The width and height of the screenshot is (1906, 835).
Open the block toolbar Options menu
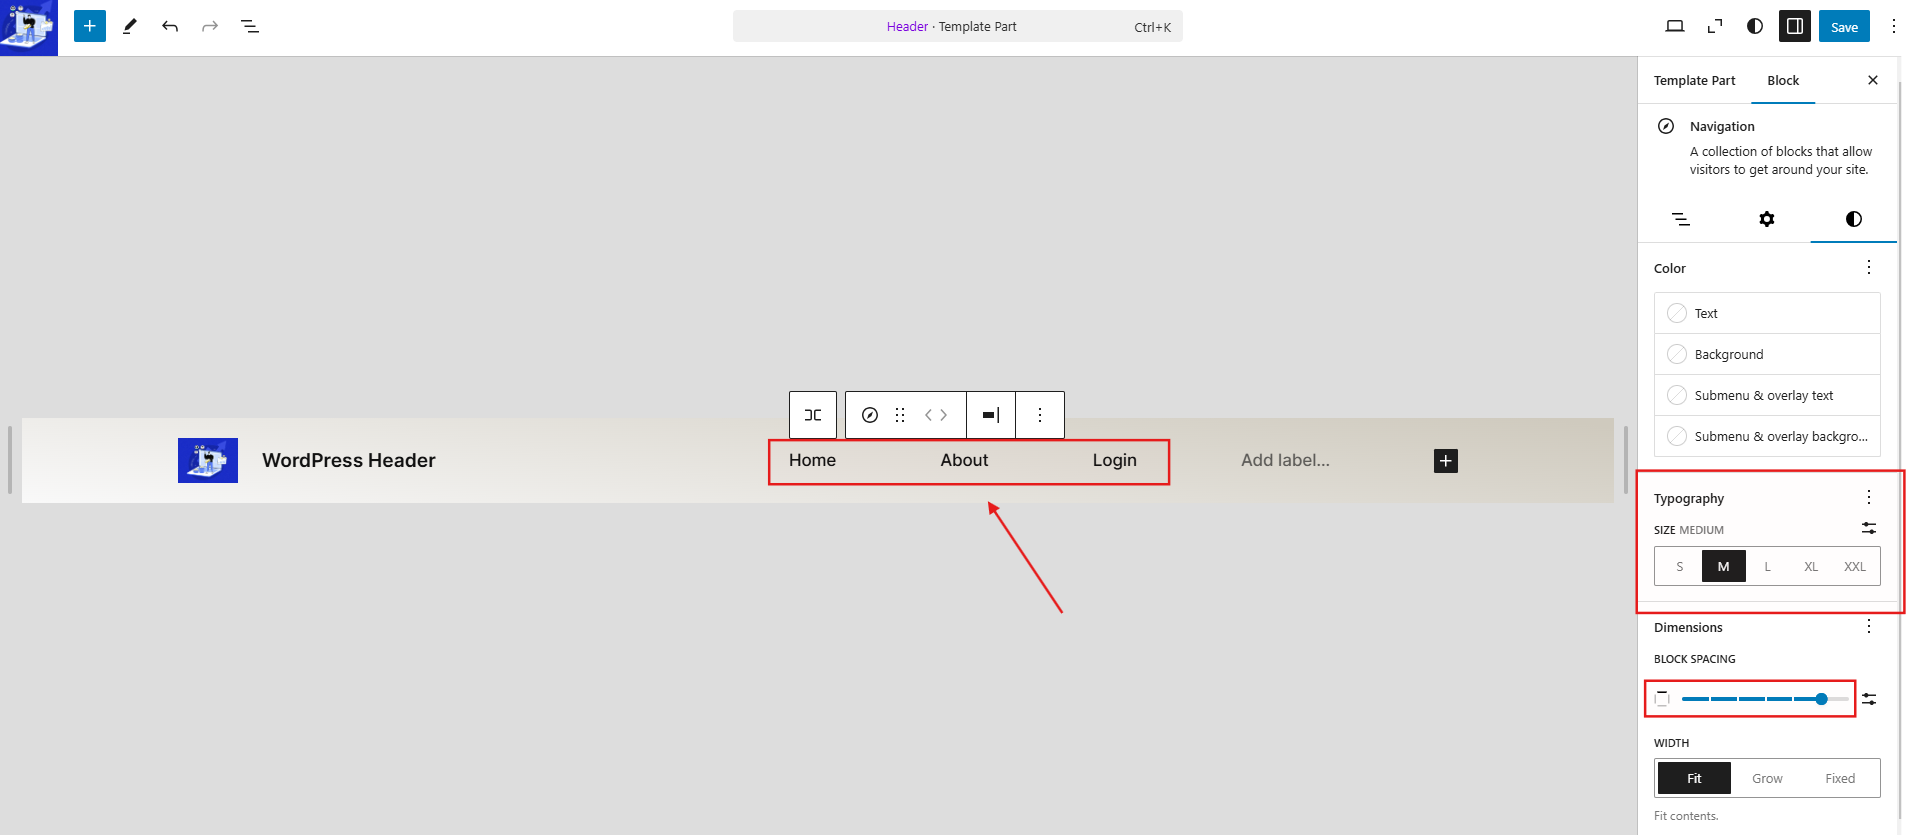click(1040, 415)
